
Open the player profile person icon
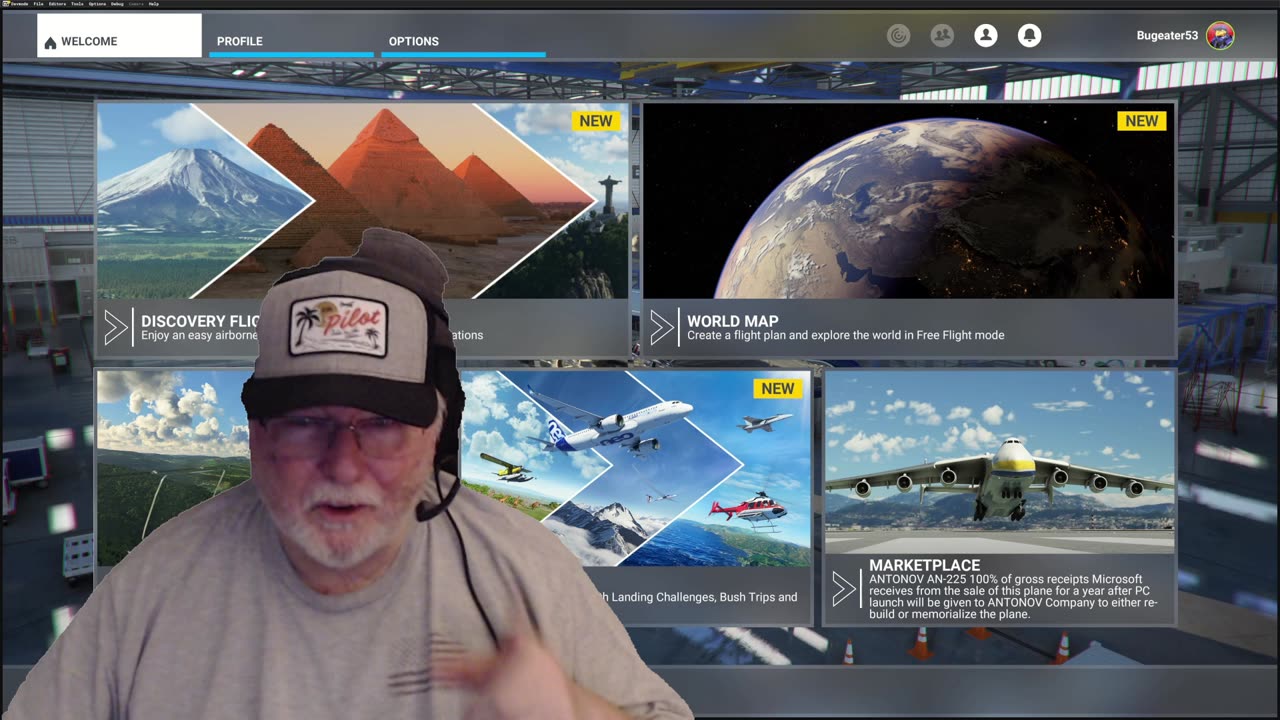tap(986, 36)
